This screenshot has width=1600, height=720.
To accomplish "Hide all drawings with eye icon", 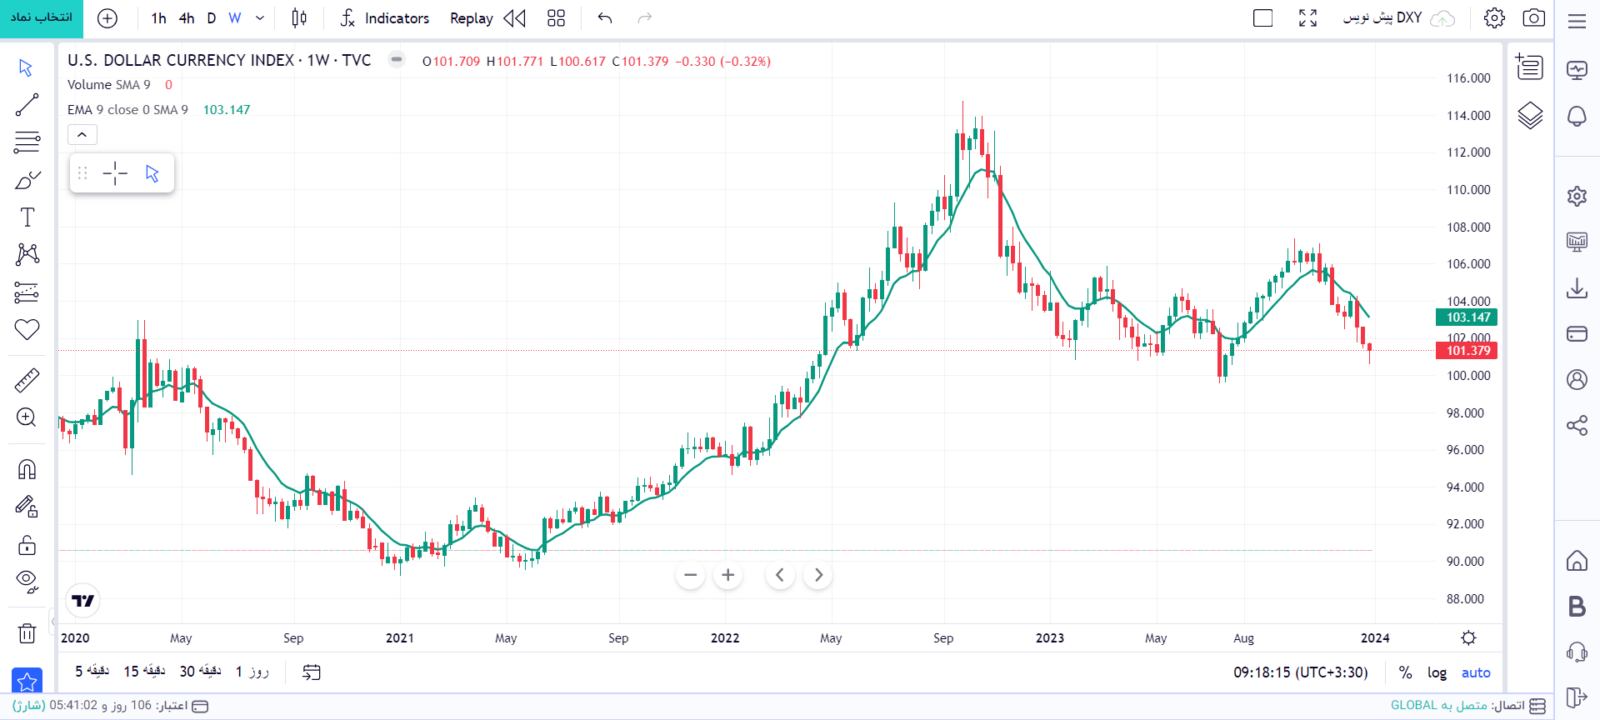I will point(27,581).
